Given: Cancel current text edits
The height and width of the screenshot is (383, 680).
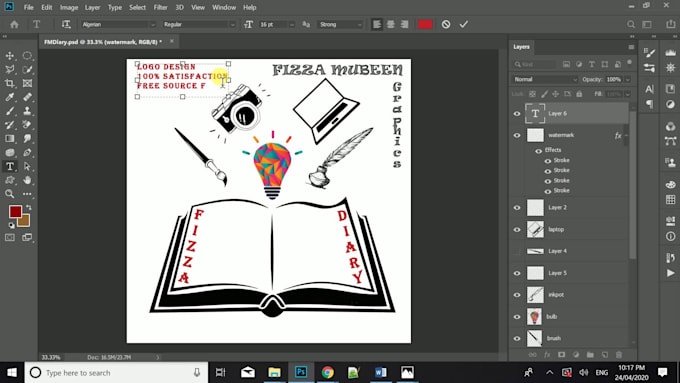Looking at the screenshot, I should [446, 24].
